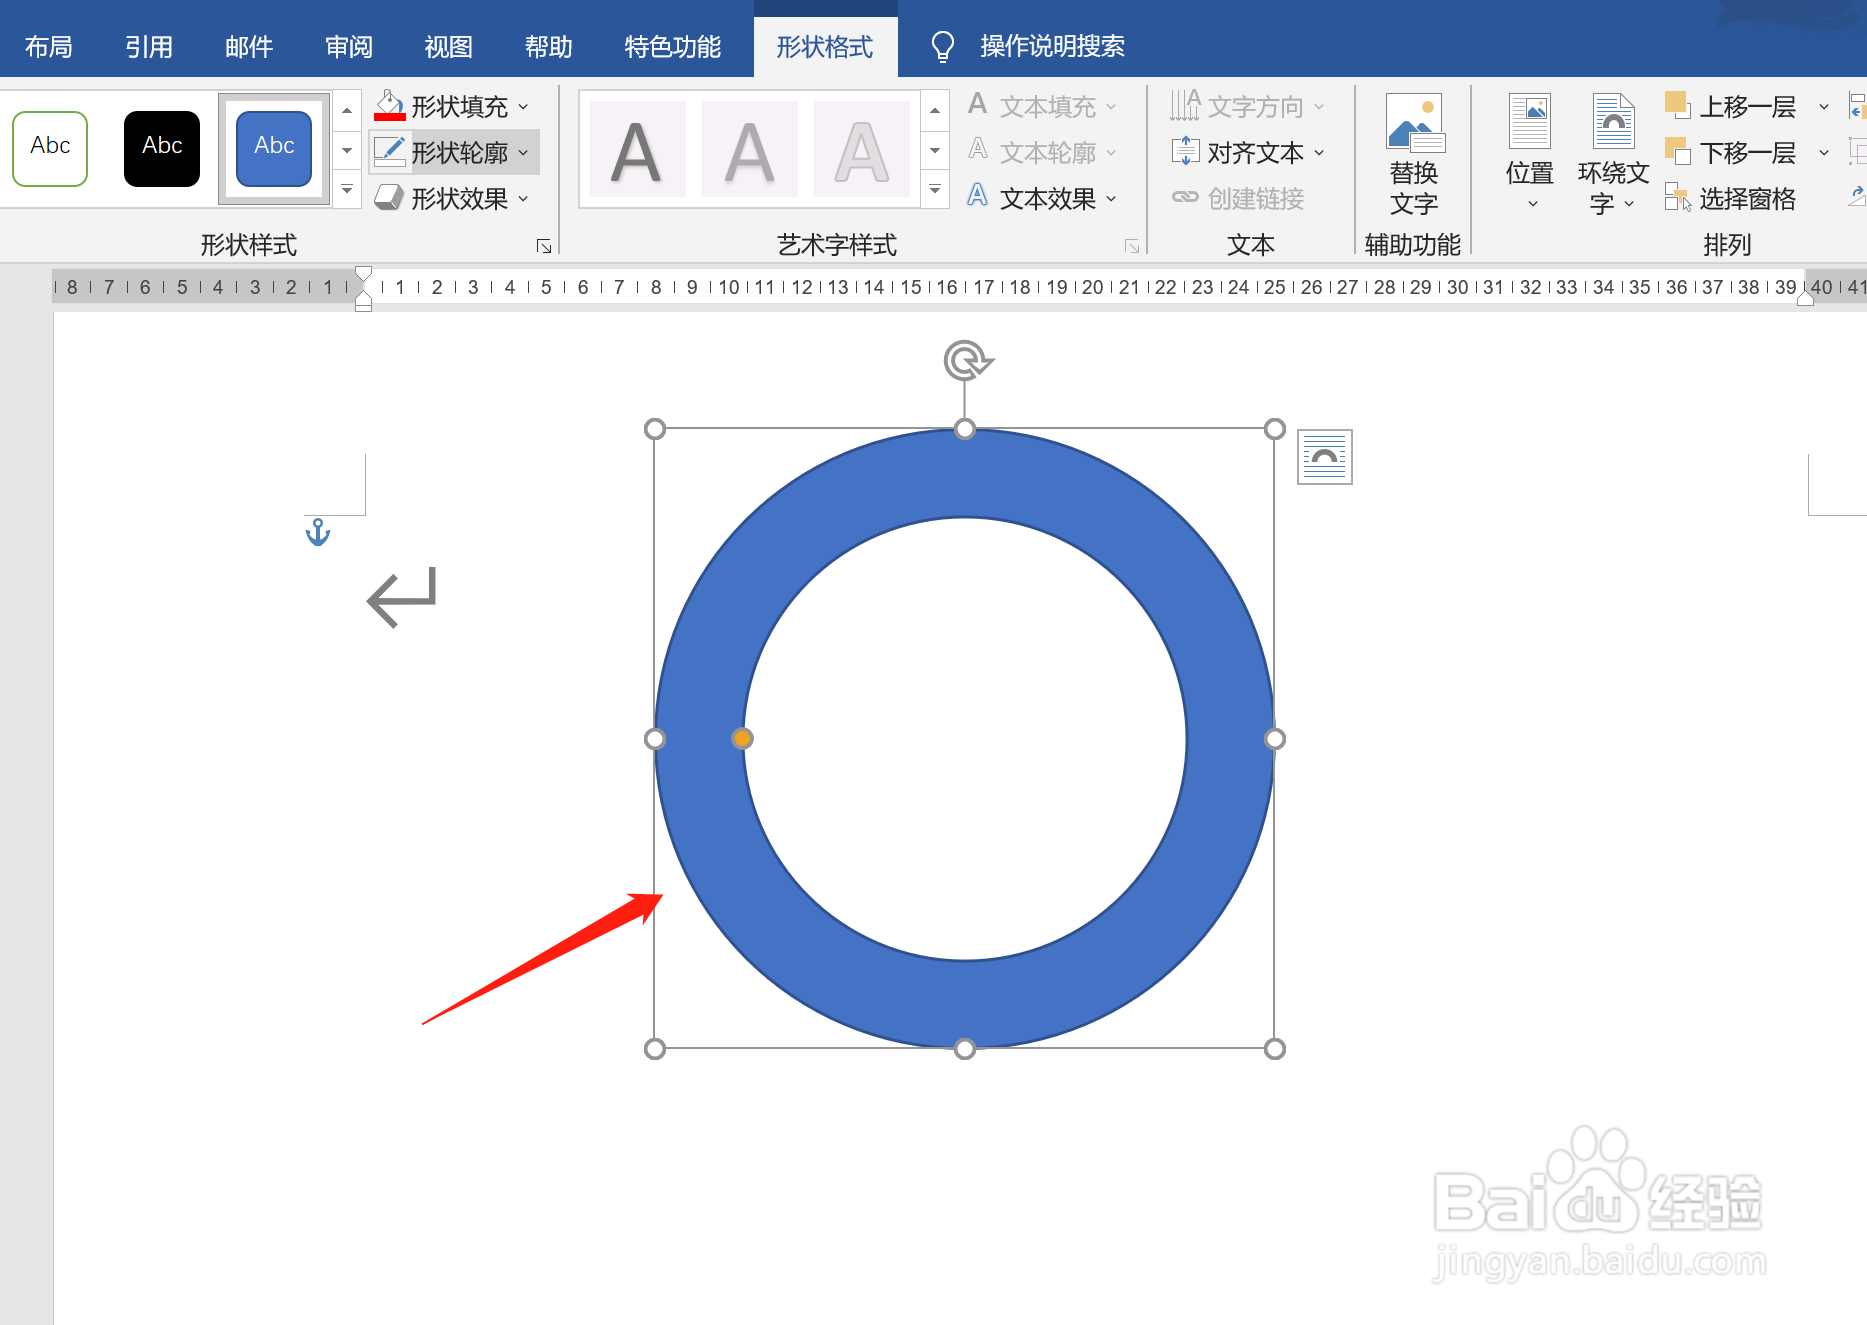Screen dimensions: 1867x1325
Task: Click the 形状填充 paint bucket icon
Action: pos(389,105)
